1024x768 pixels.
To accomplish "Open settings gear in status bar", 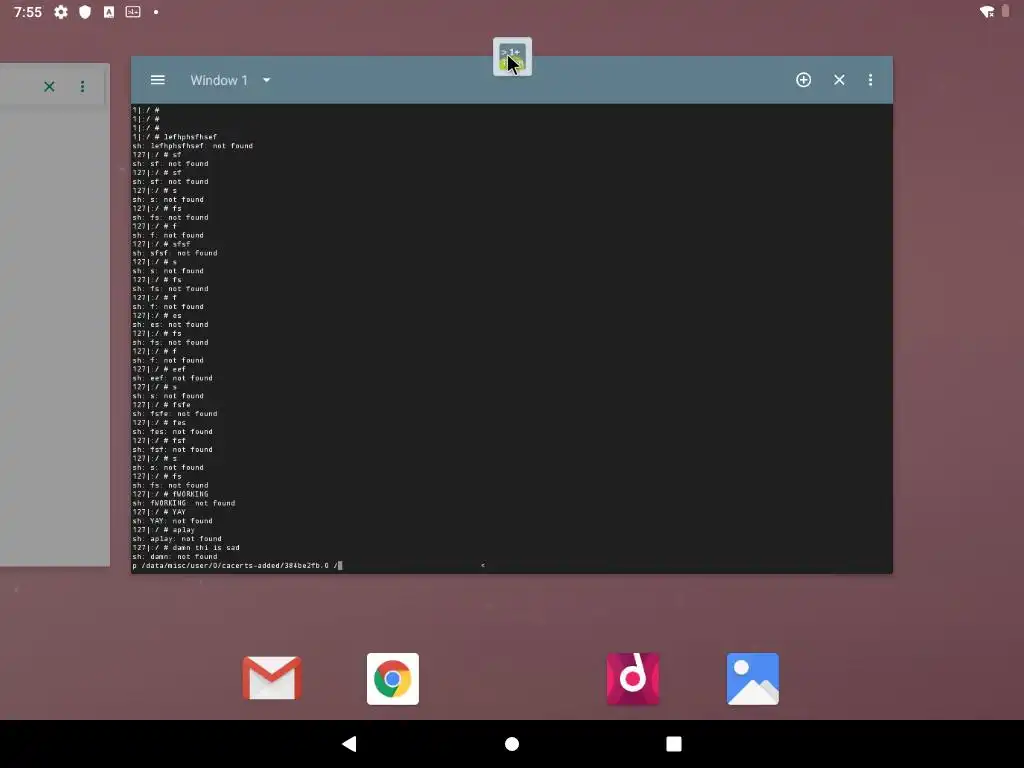I will point(61,12).
